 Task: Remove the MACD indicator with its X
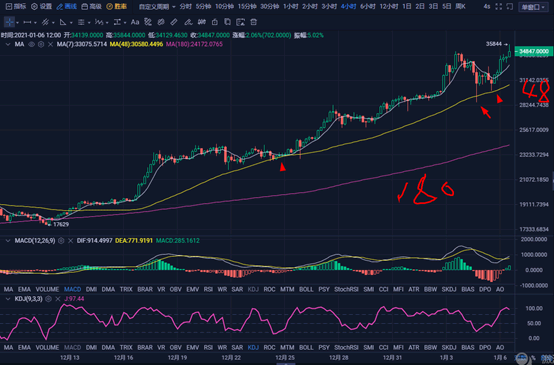pos(70,241)
